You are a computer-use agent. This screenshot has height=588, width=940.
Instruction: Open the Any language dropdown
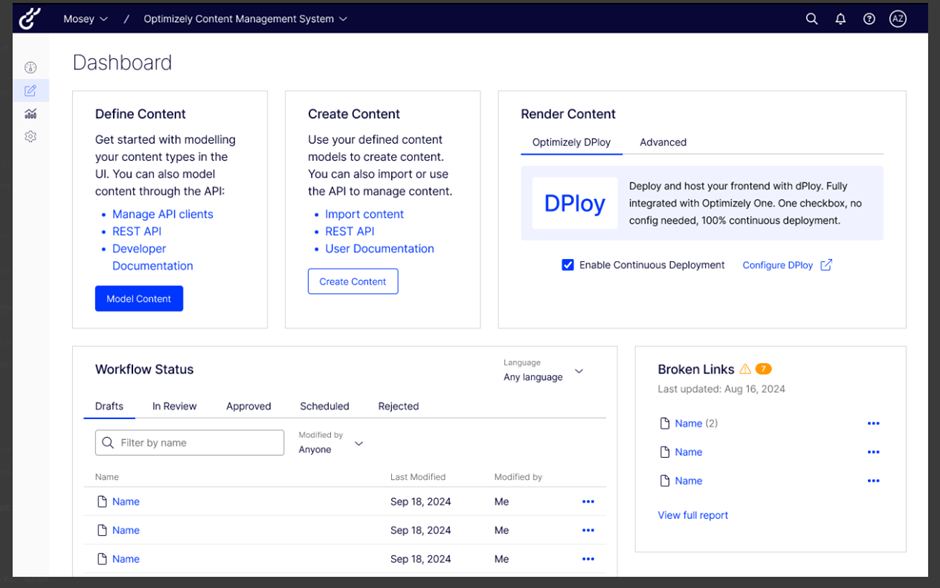(x=543, y=371)
